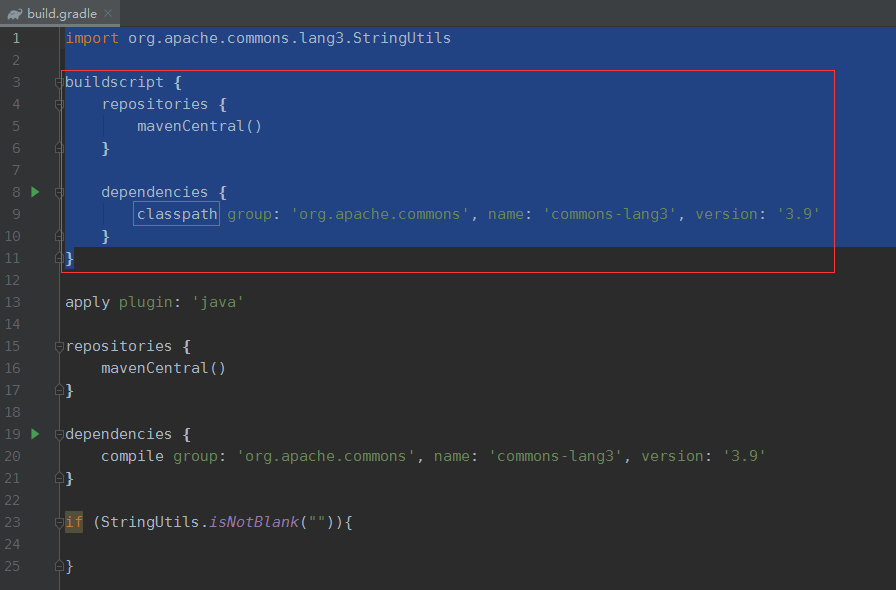Click the highlighted classpath keyword
The height and width of the screenshot is (590, 896).
(177, 214)
